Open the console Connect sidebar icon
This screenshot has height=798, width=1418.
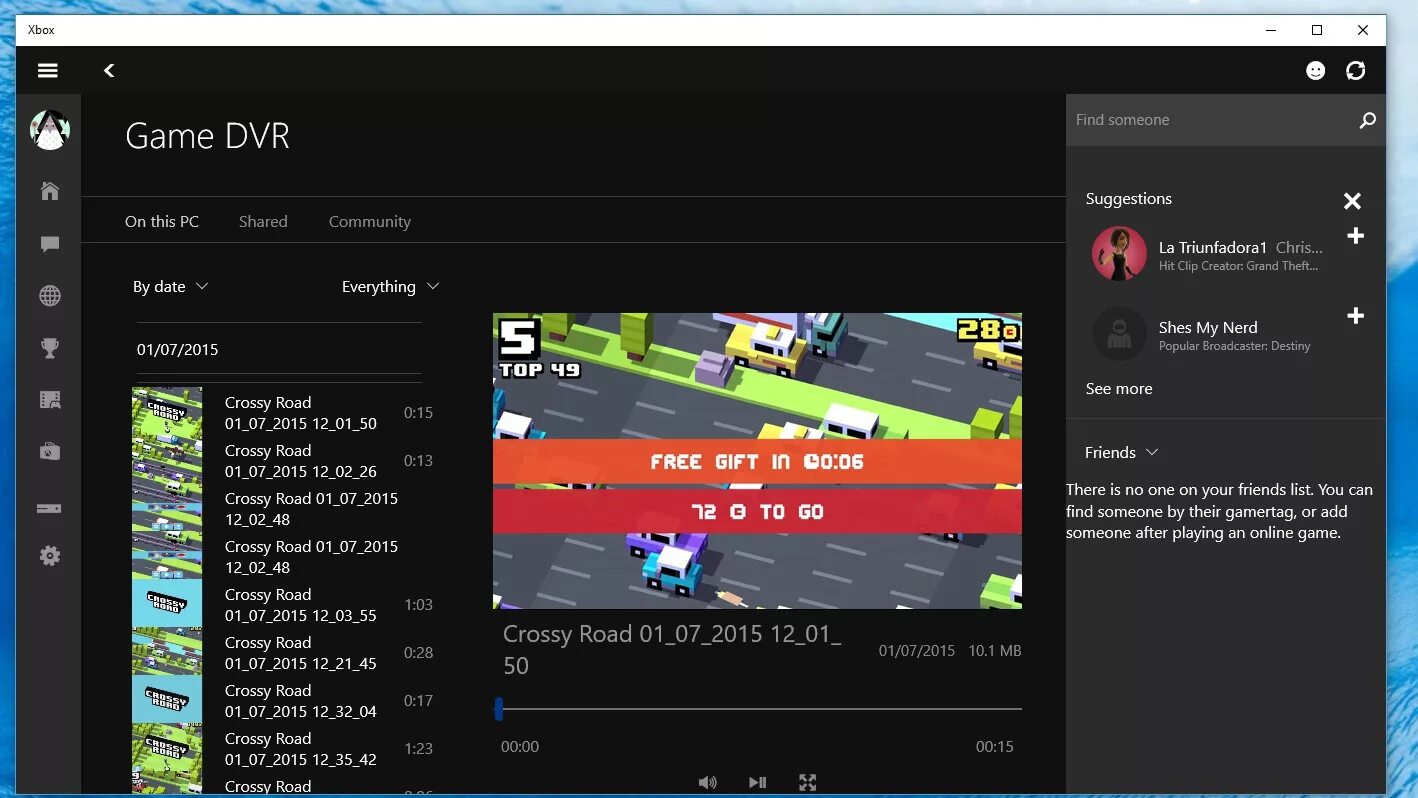point(49,508)
